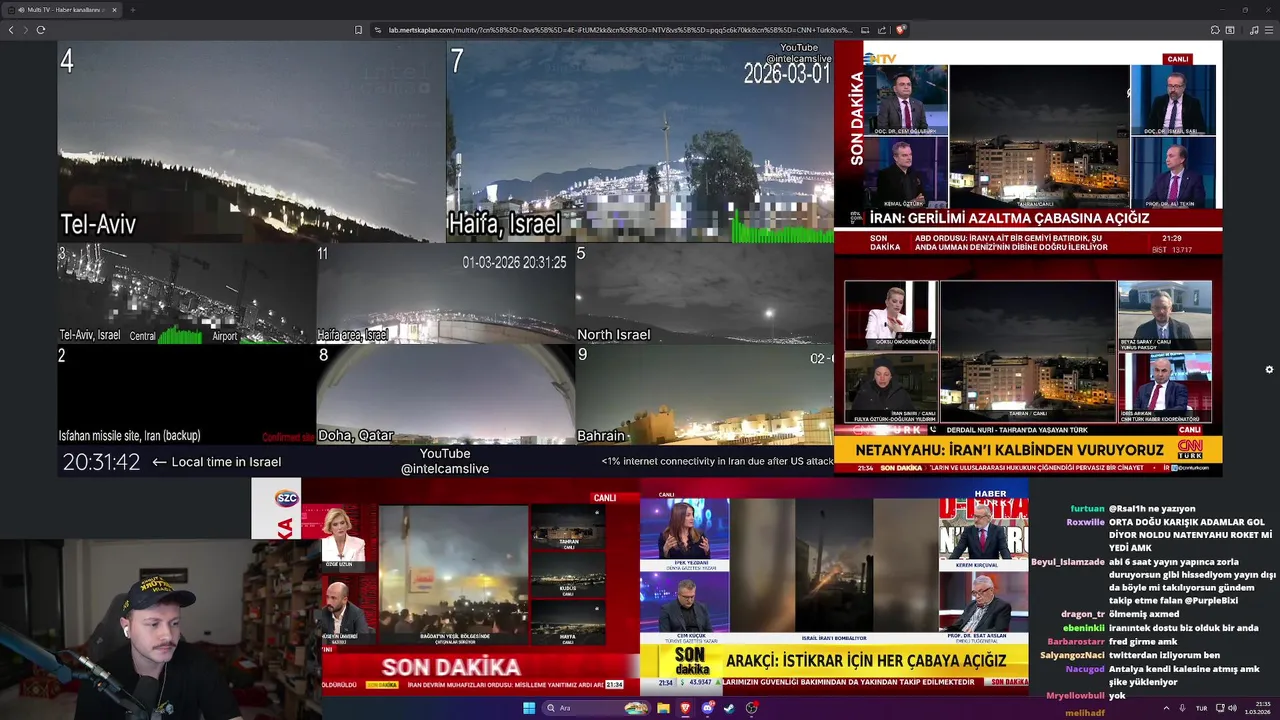The height and width of the screenshot is (720, 1280).
Task: Open Brave browser from the taskbar
Action: point(685,708)
